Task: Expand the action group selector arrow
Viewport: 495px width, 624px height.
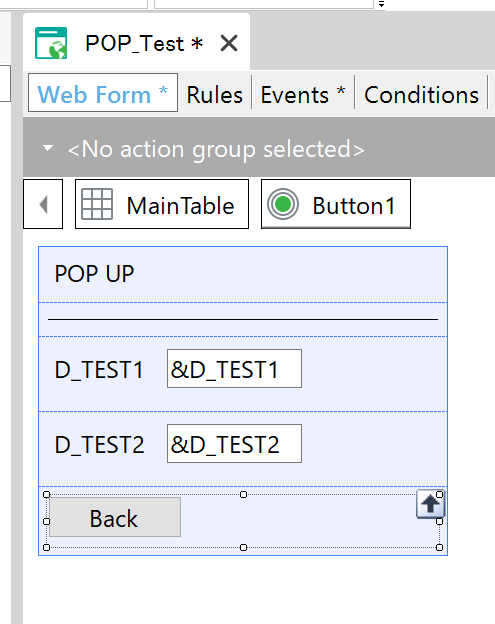Action: [x=48, y=148]
